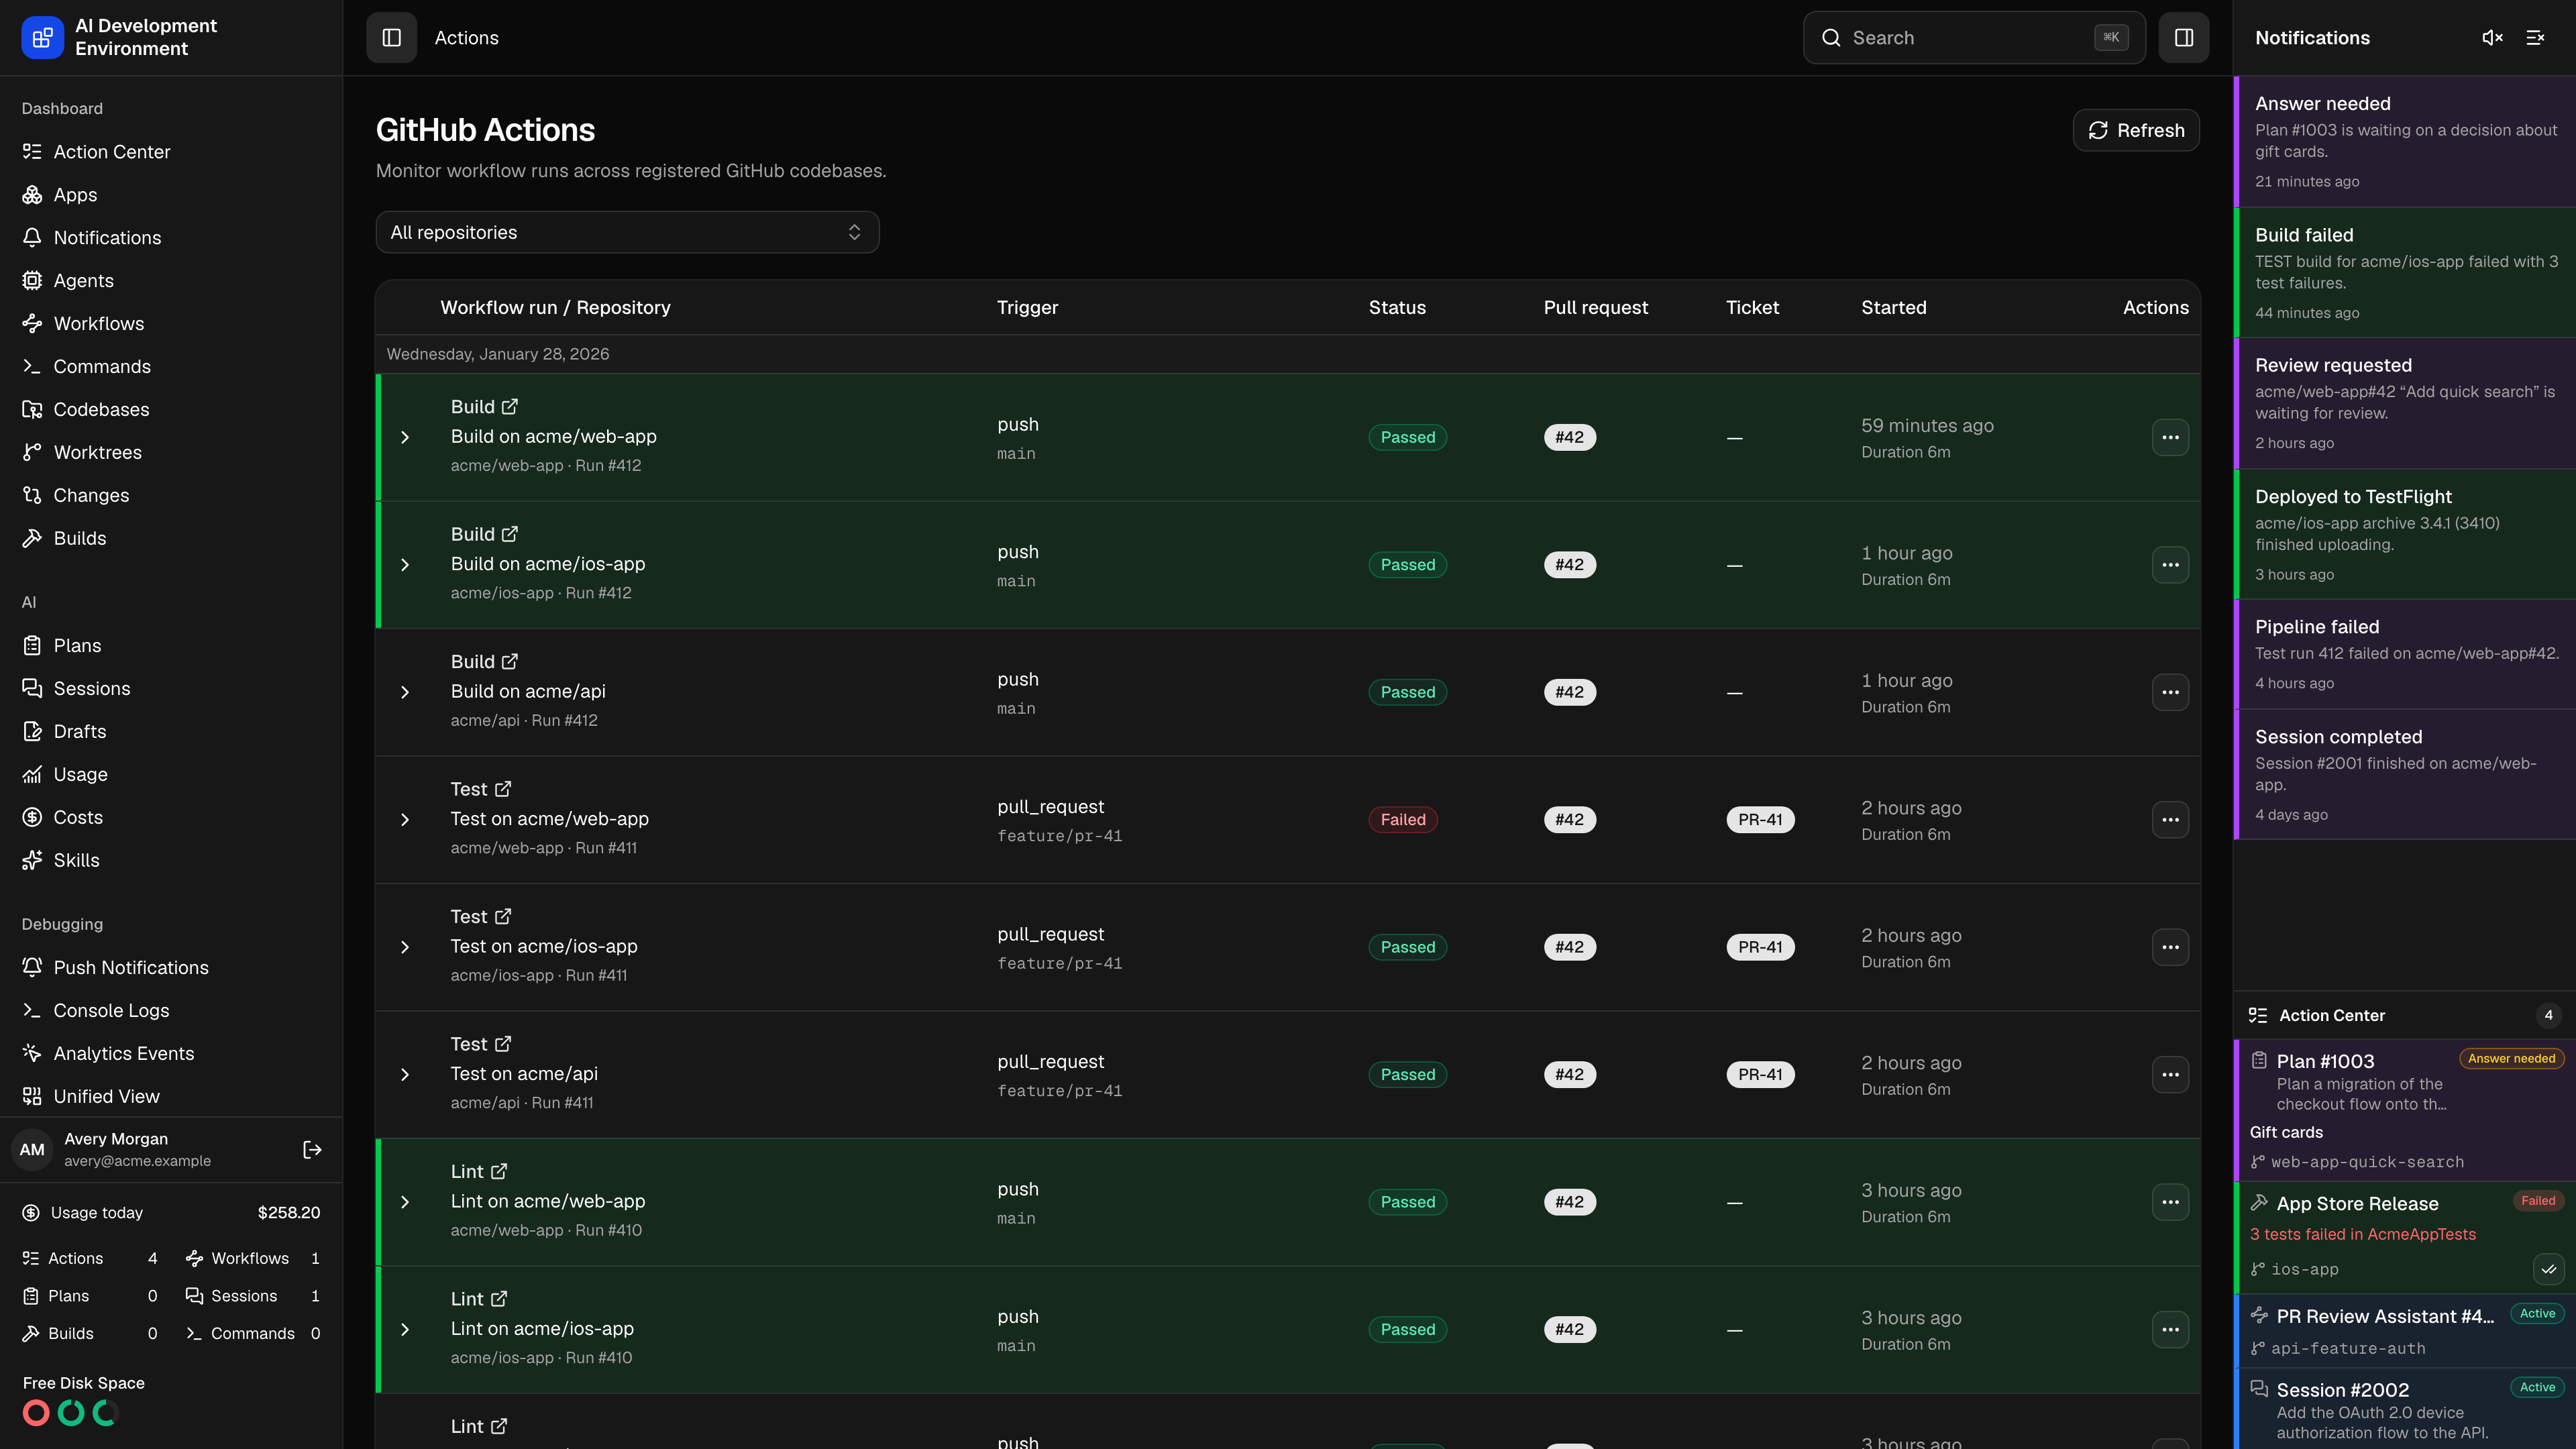Click the AI Development Environment logo
The height and width of the screenshot is (1449, 2576).
(x=42, y=37)
